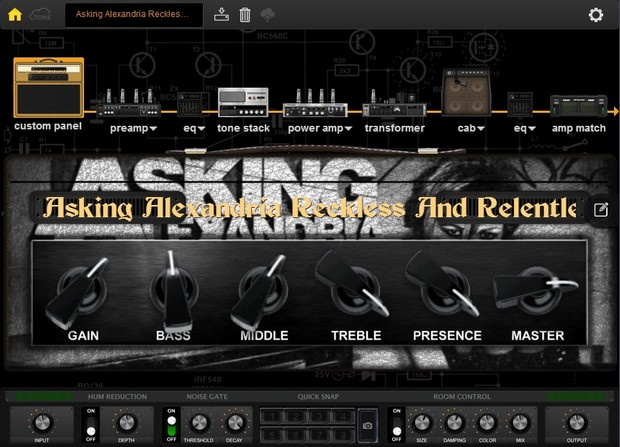Click the room DAMPING knob
This screenshot has height=447, width=620.
(455, 423)
